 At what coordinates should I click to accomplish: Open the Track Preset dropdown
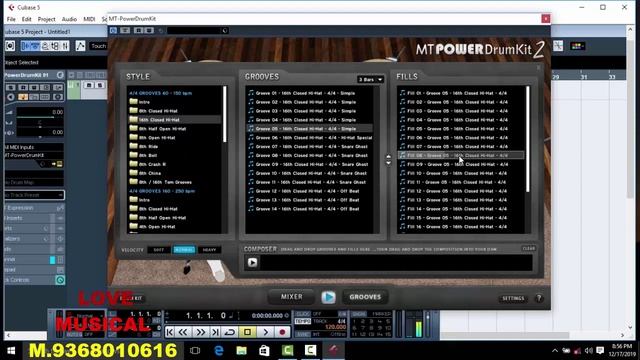pos(34,195)
